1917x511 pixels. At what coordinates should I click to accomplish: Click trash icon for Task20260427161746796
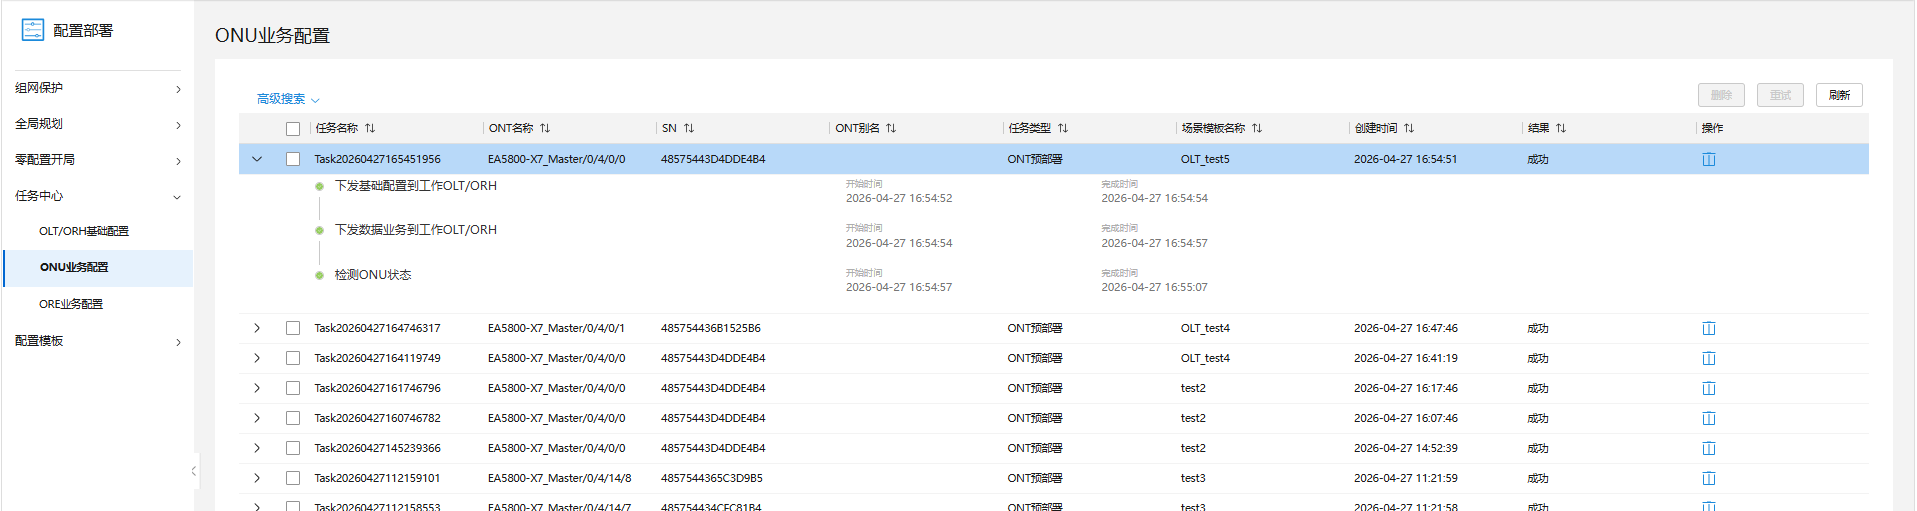pos(1709,388)
